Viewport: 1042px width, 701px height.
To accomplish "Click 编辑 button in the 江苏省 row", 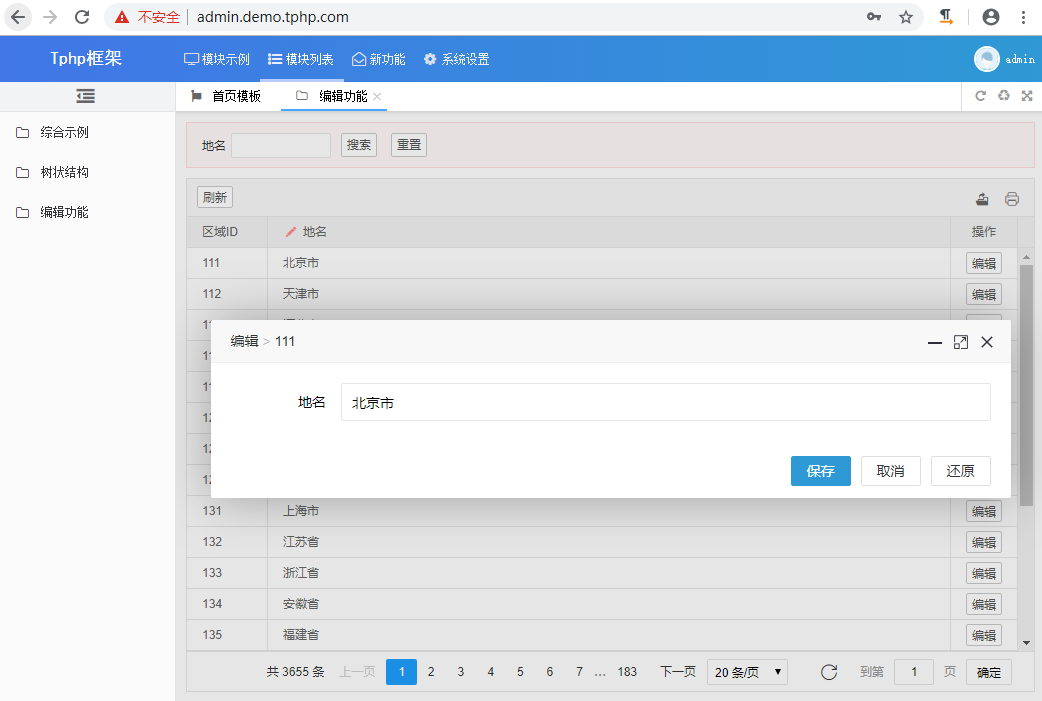I will pyautogui.click(x=984, y=542).
